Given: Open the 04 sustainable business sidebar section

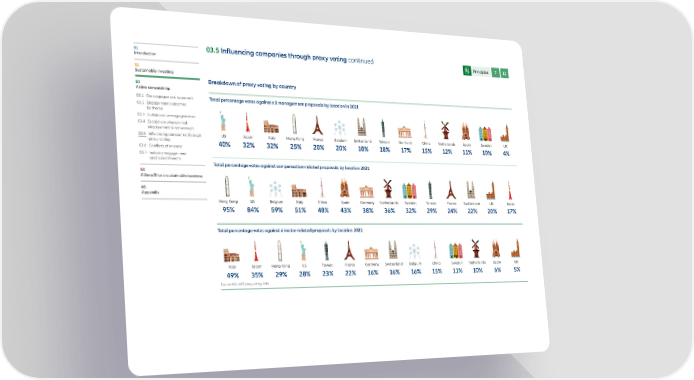Looking at the screenshot, I should 171,173.
